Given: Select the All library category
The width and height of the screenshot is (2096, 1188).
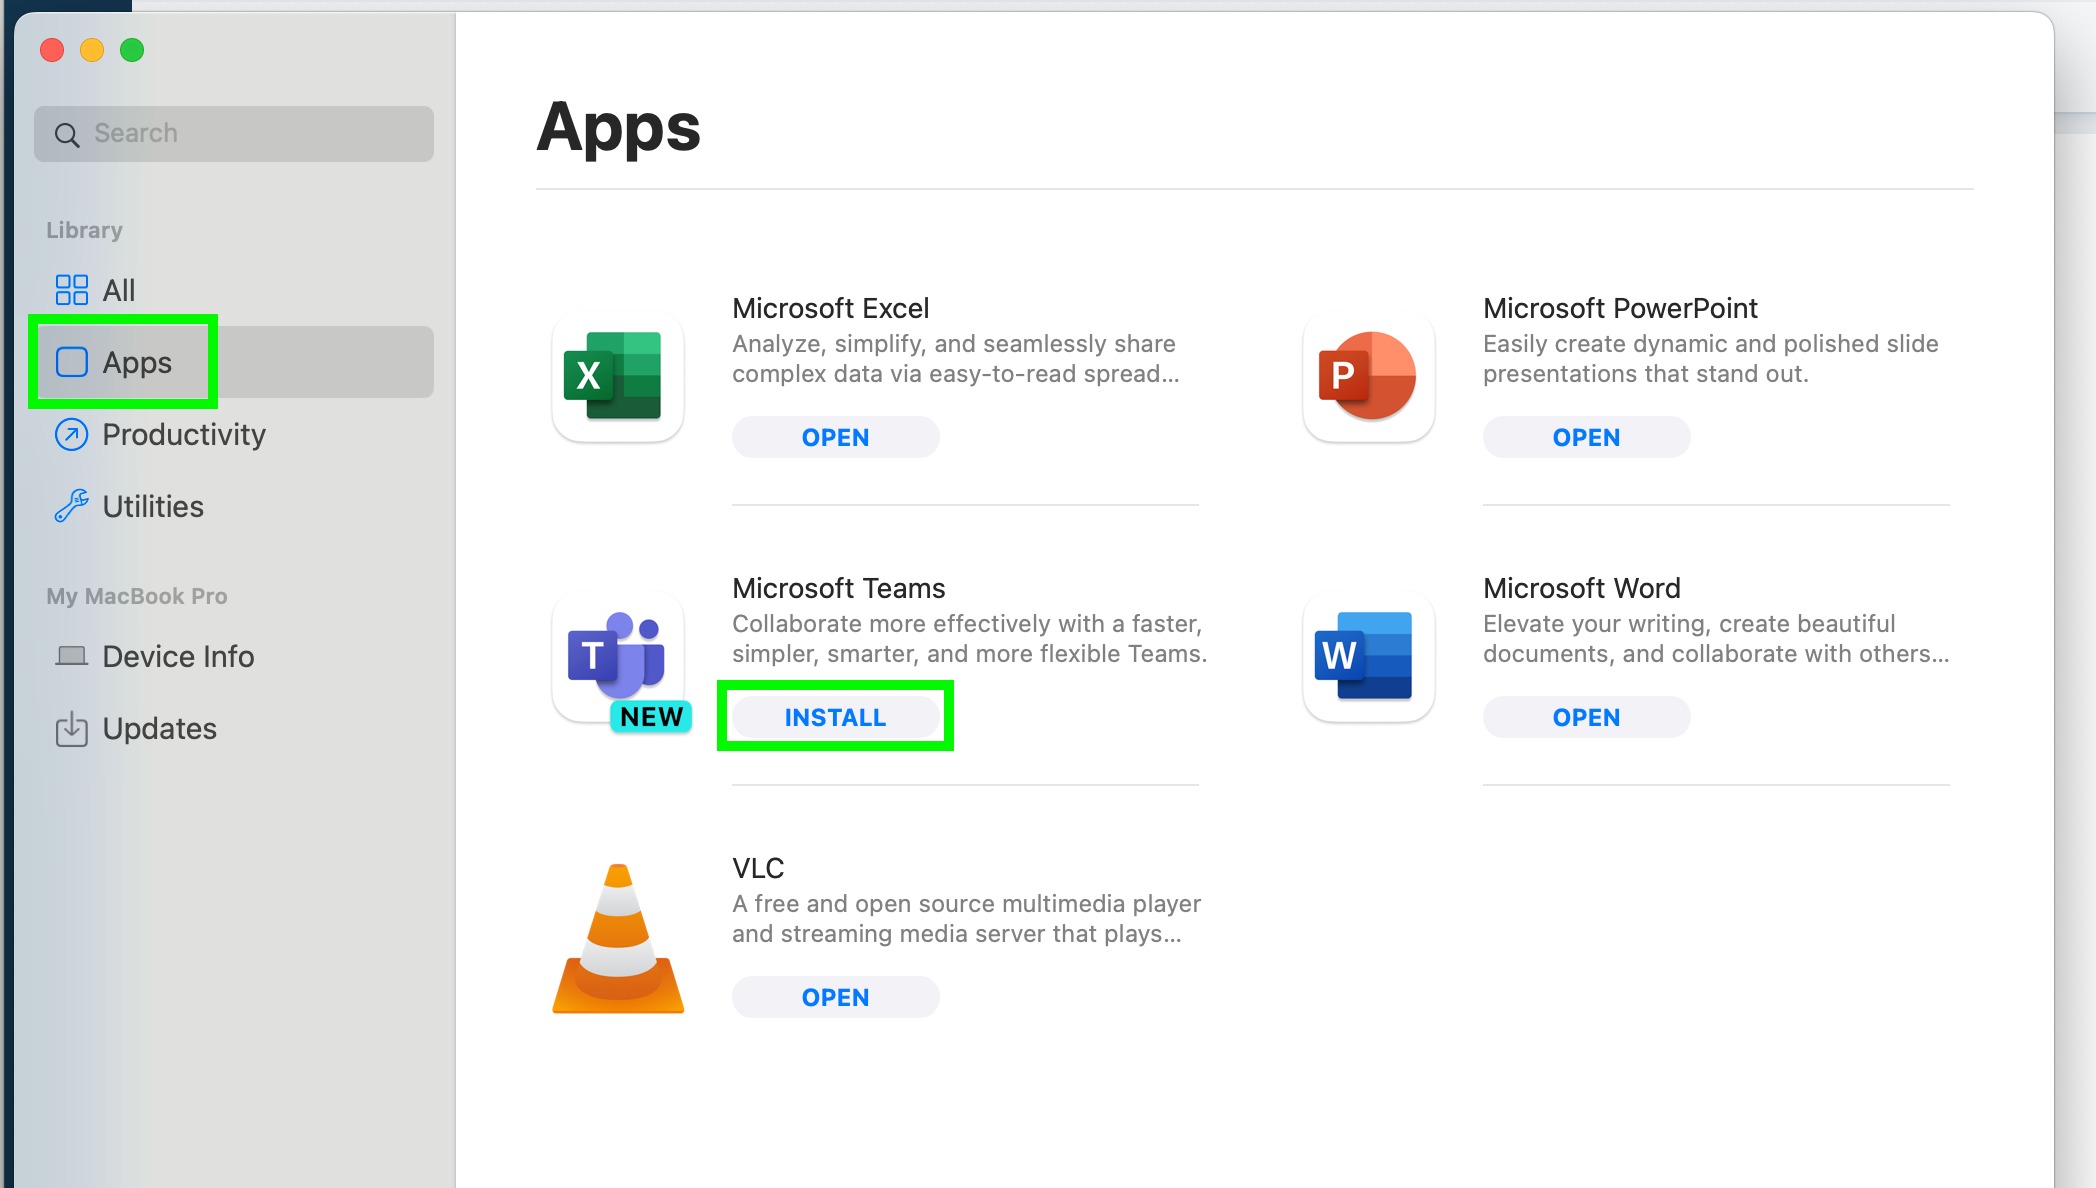Looking at the screenshot, I should pyautogui.click(x=118, y=290).
